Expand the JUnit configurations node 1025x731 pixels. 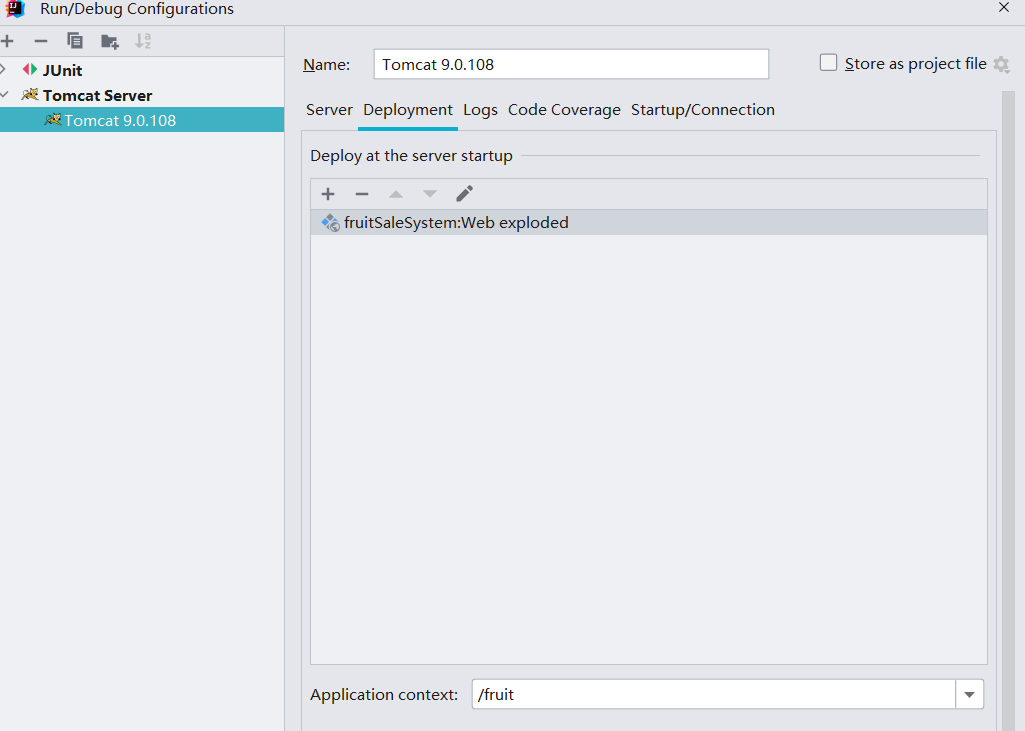4,70
